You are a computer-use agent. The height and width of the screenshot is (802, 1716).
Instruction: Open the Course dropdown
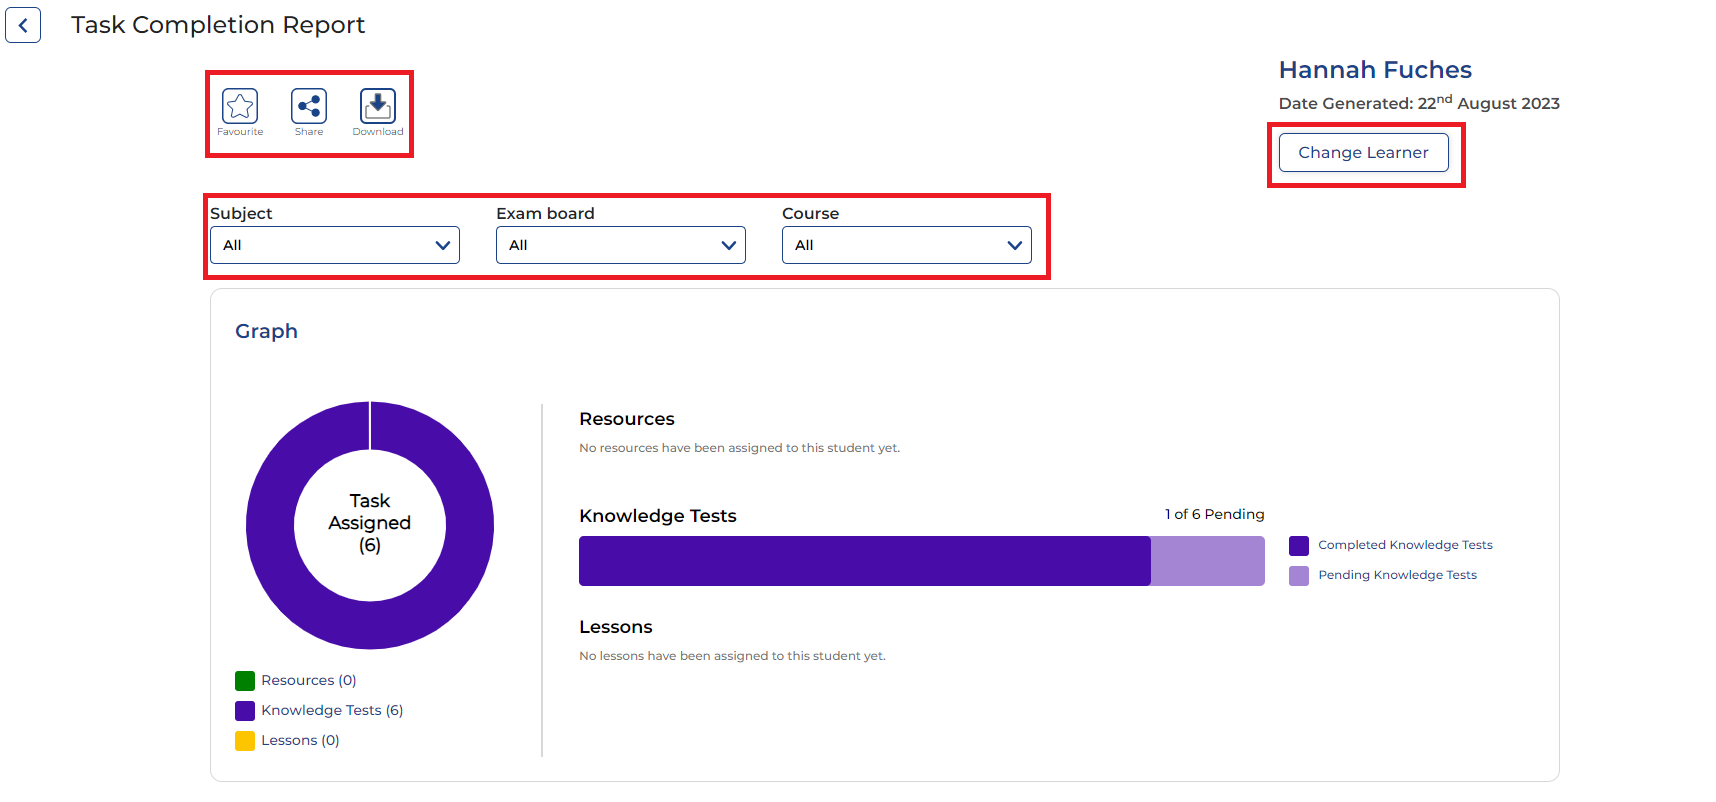click(907, 245)
